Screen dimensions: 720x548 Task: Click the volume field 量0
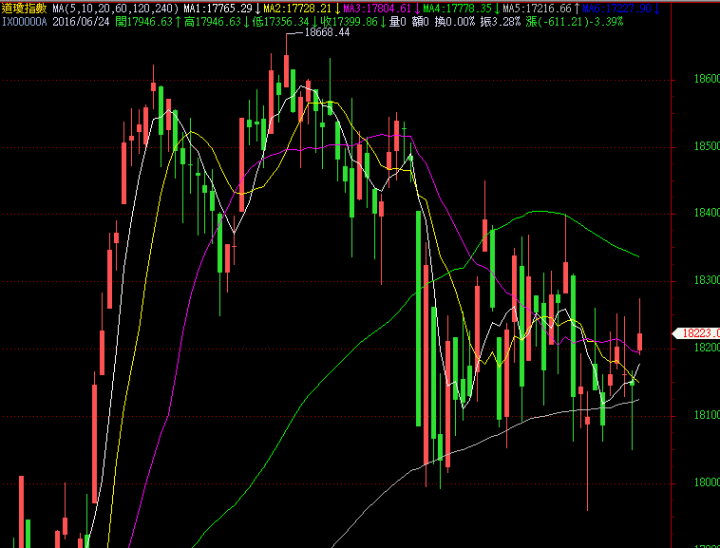[x=397, y=22]
